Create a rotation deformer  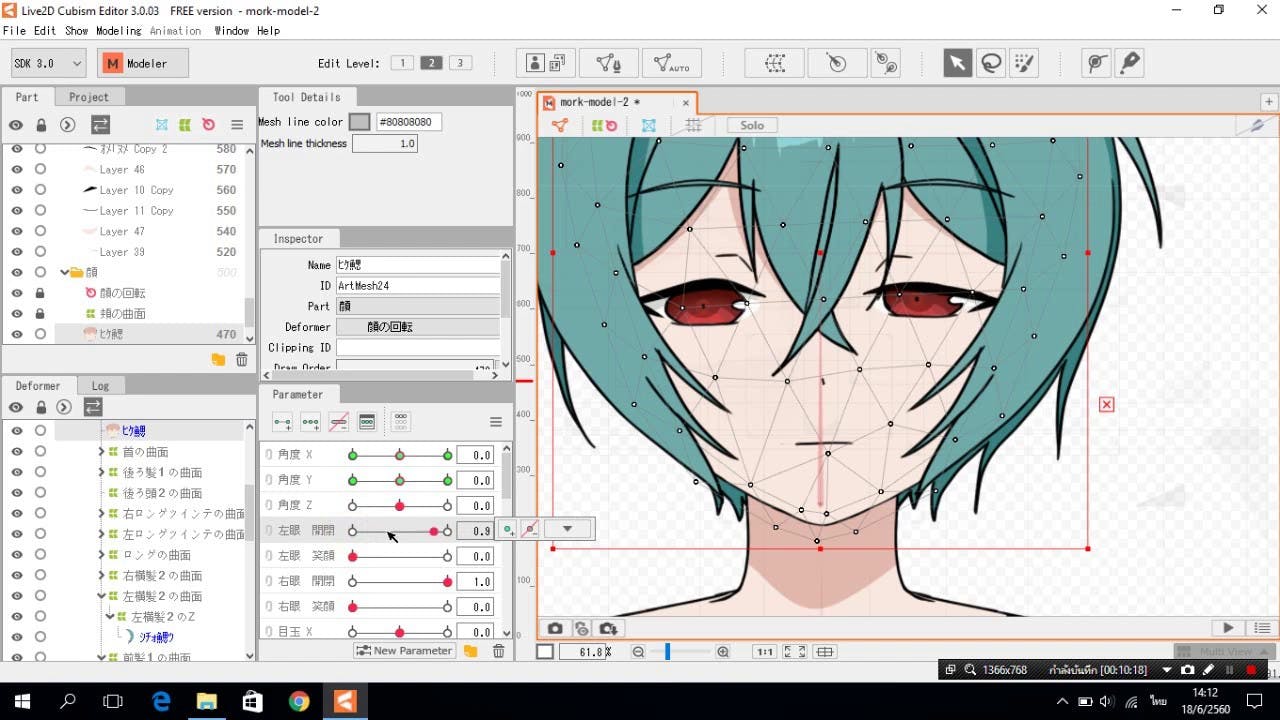click(x=837, y=63)
